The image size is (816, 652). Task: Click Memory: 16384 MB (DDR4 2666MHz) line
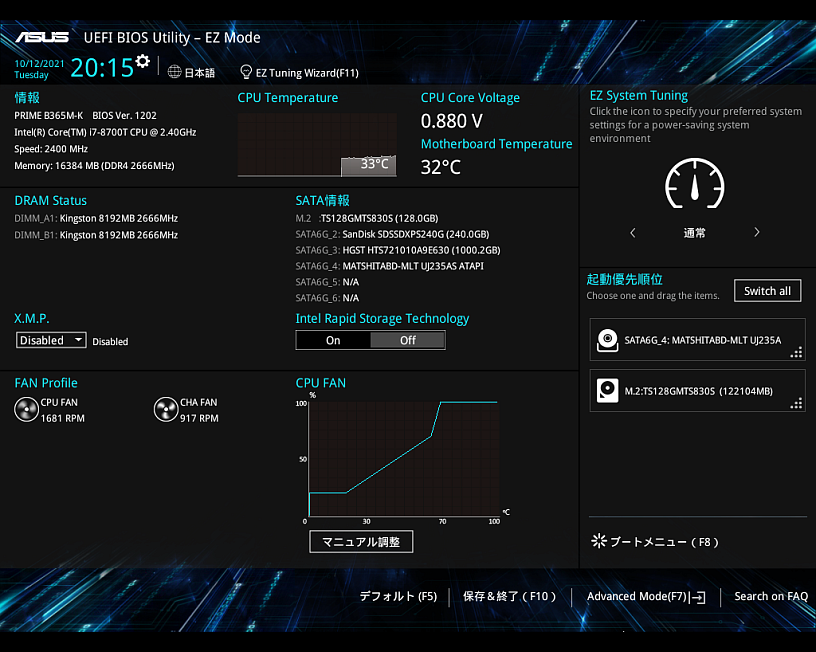(x=94, y=165)
